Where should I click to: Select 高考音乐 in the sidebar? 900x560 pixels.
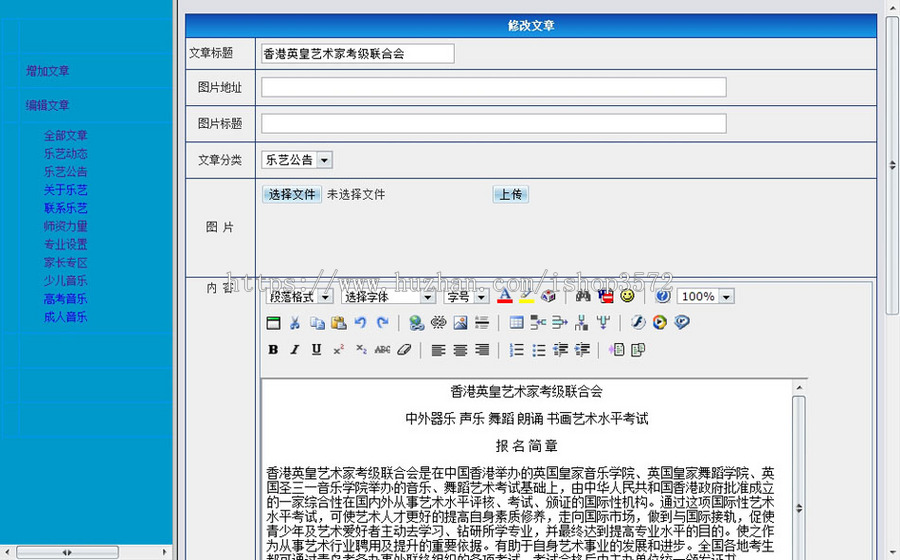(x=65, y=299)
